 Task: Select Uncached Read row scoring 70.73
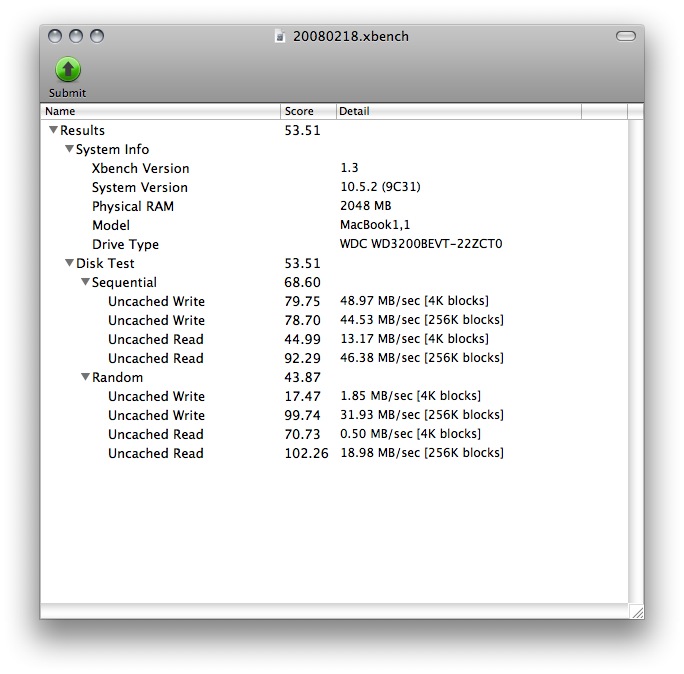click(334, 434)
